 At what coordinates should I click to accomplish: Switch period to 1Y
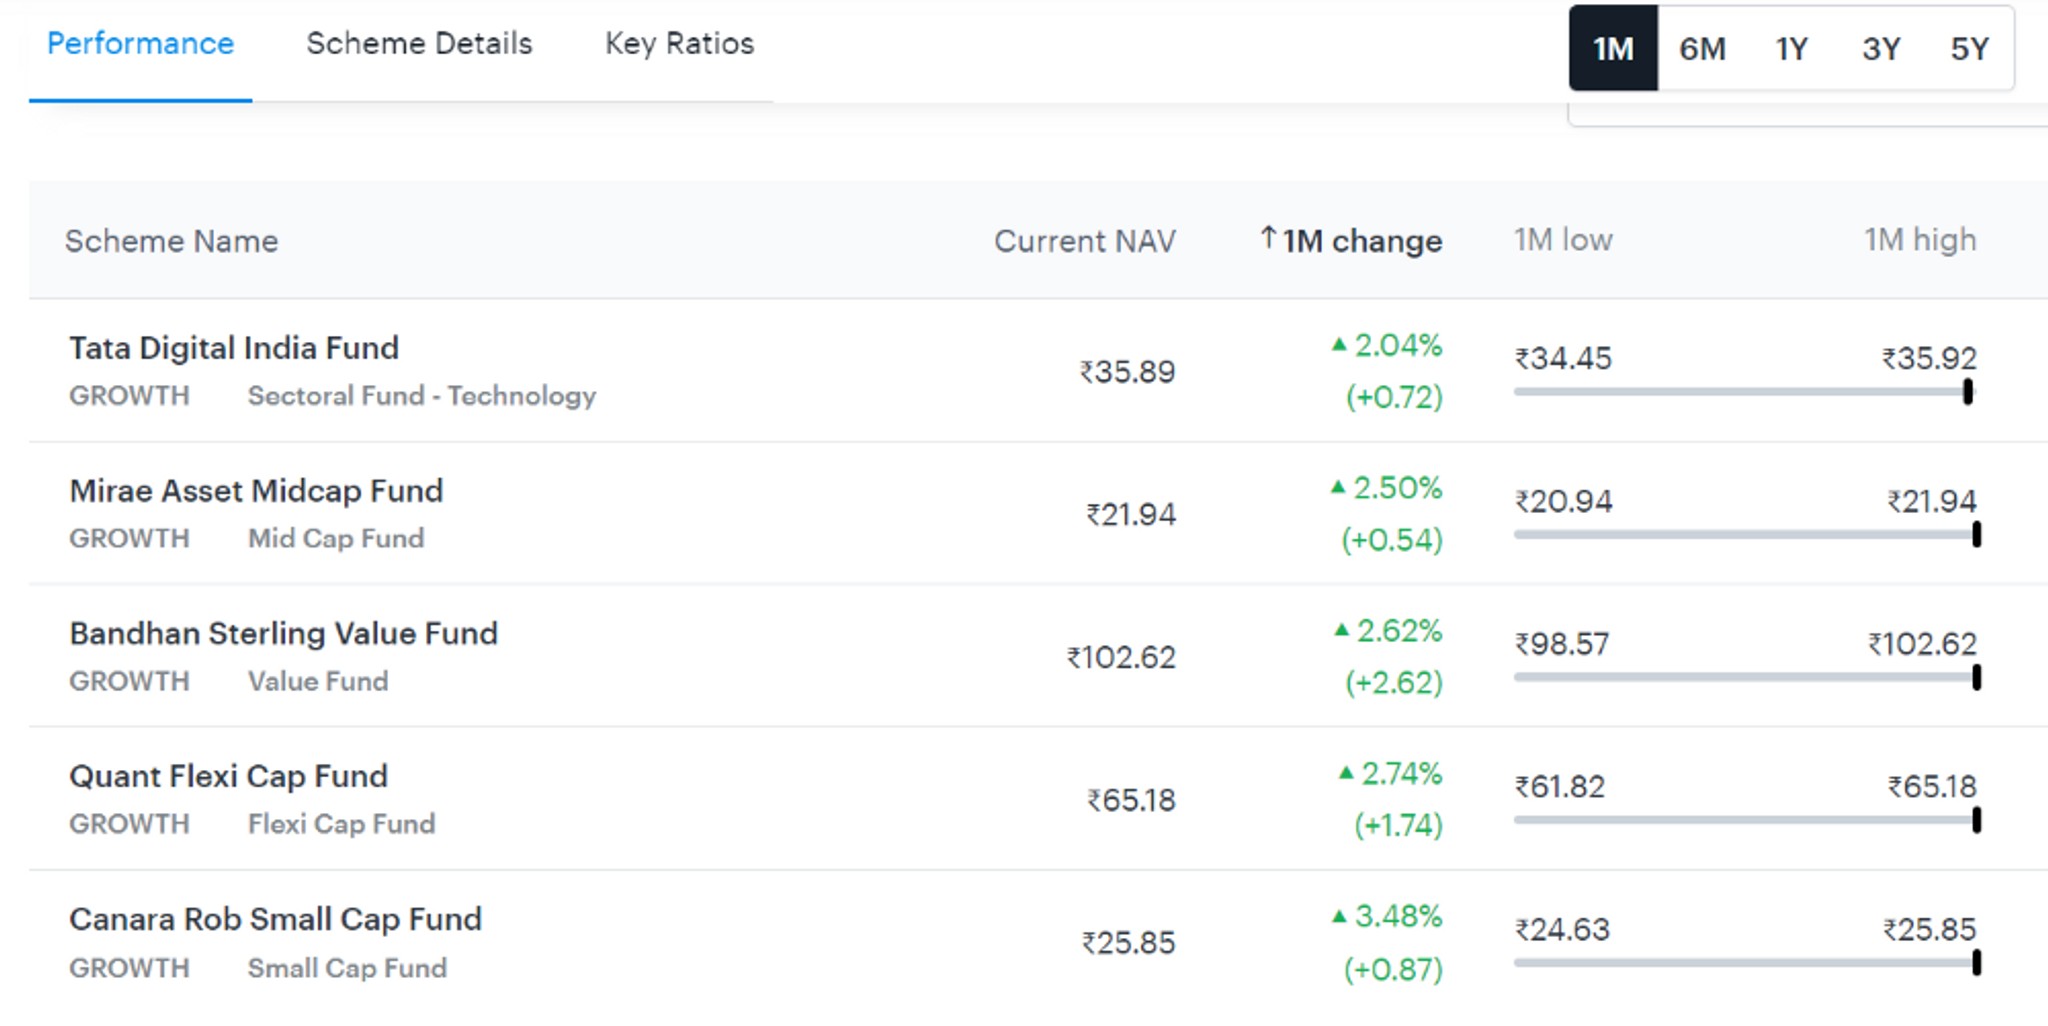tap(1791, 48)
